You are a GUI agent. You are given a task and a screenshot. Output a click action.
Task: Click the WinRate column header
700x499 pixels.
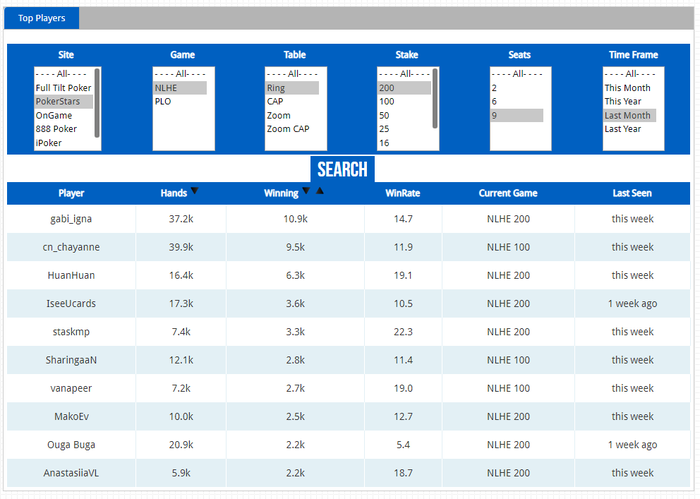pos(403,193)
